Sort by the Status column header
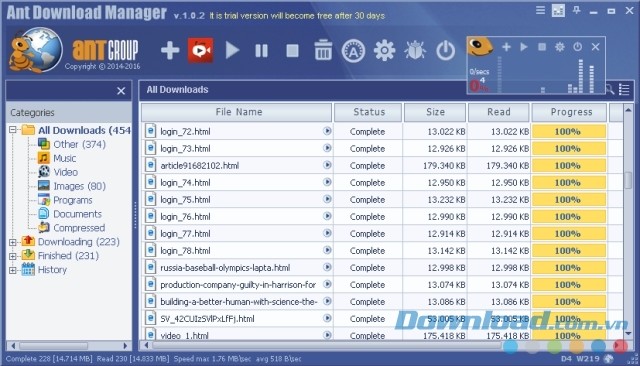This screenshot has width=640, height=366. [x=368, y=112]
